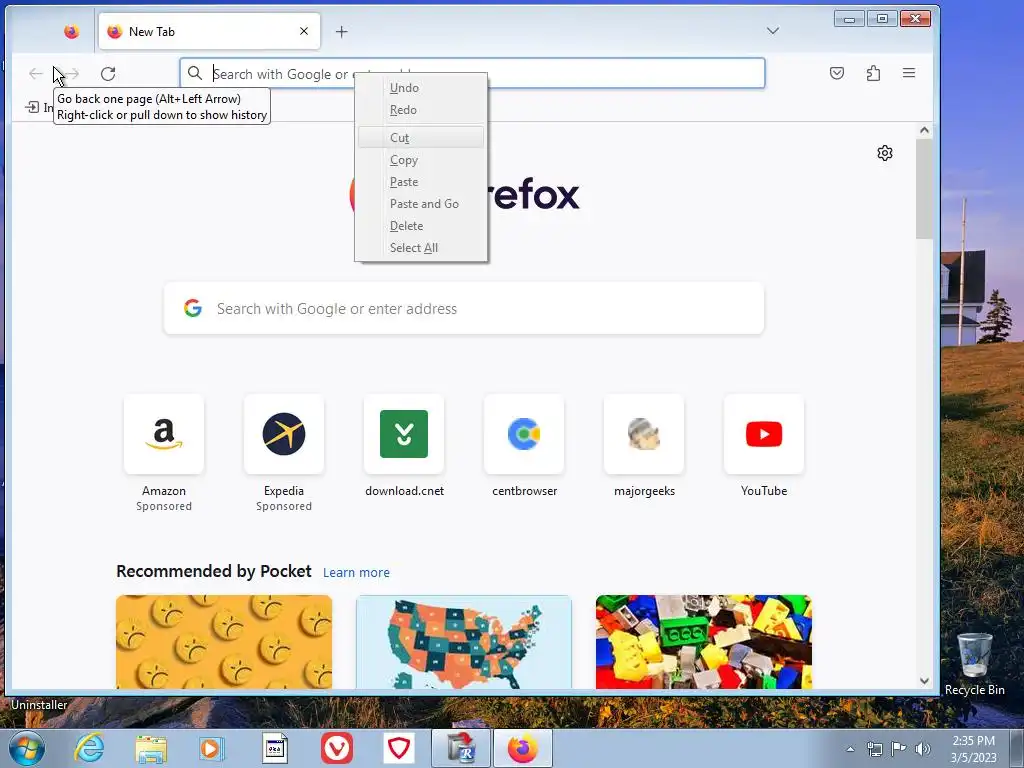Open the Lego bricks Pocket article thumbnail
1024x768 pixels.
(x=703, y=641)
